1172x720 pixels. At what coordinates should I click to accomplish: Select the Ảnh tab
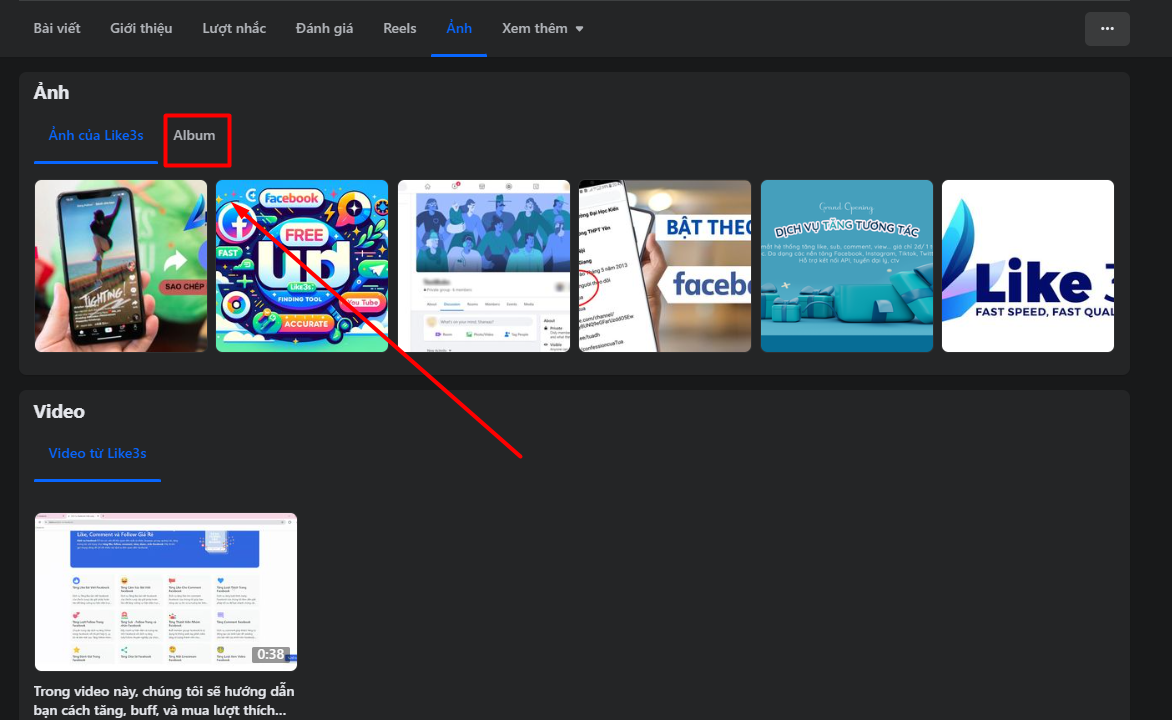459,28
